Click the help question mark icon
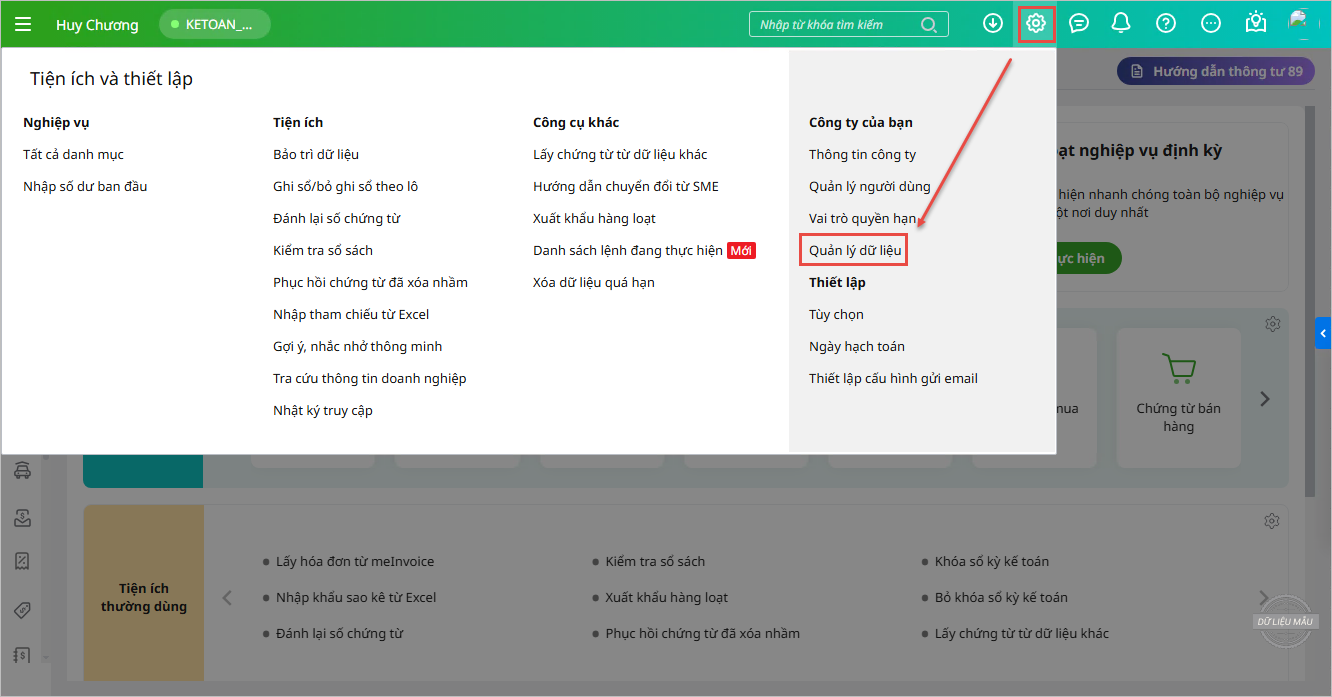This screenshot has height=697, width=1332. [x=1166, y=23]
